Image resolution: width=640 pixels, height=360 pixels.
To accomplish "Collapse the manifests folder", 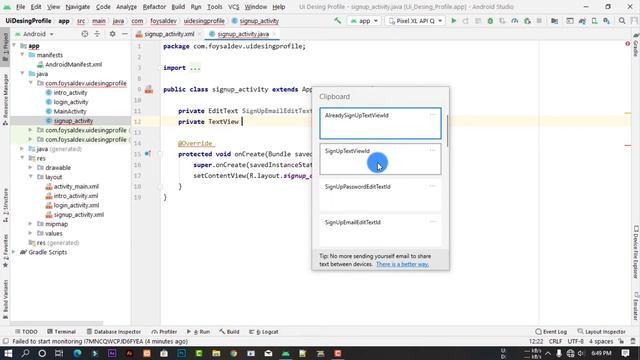I will (22, 55).
